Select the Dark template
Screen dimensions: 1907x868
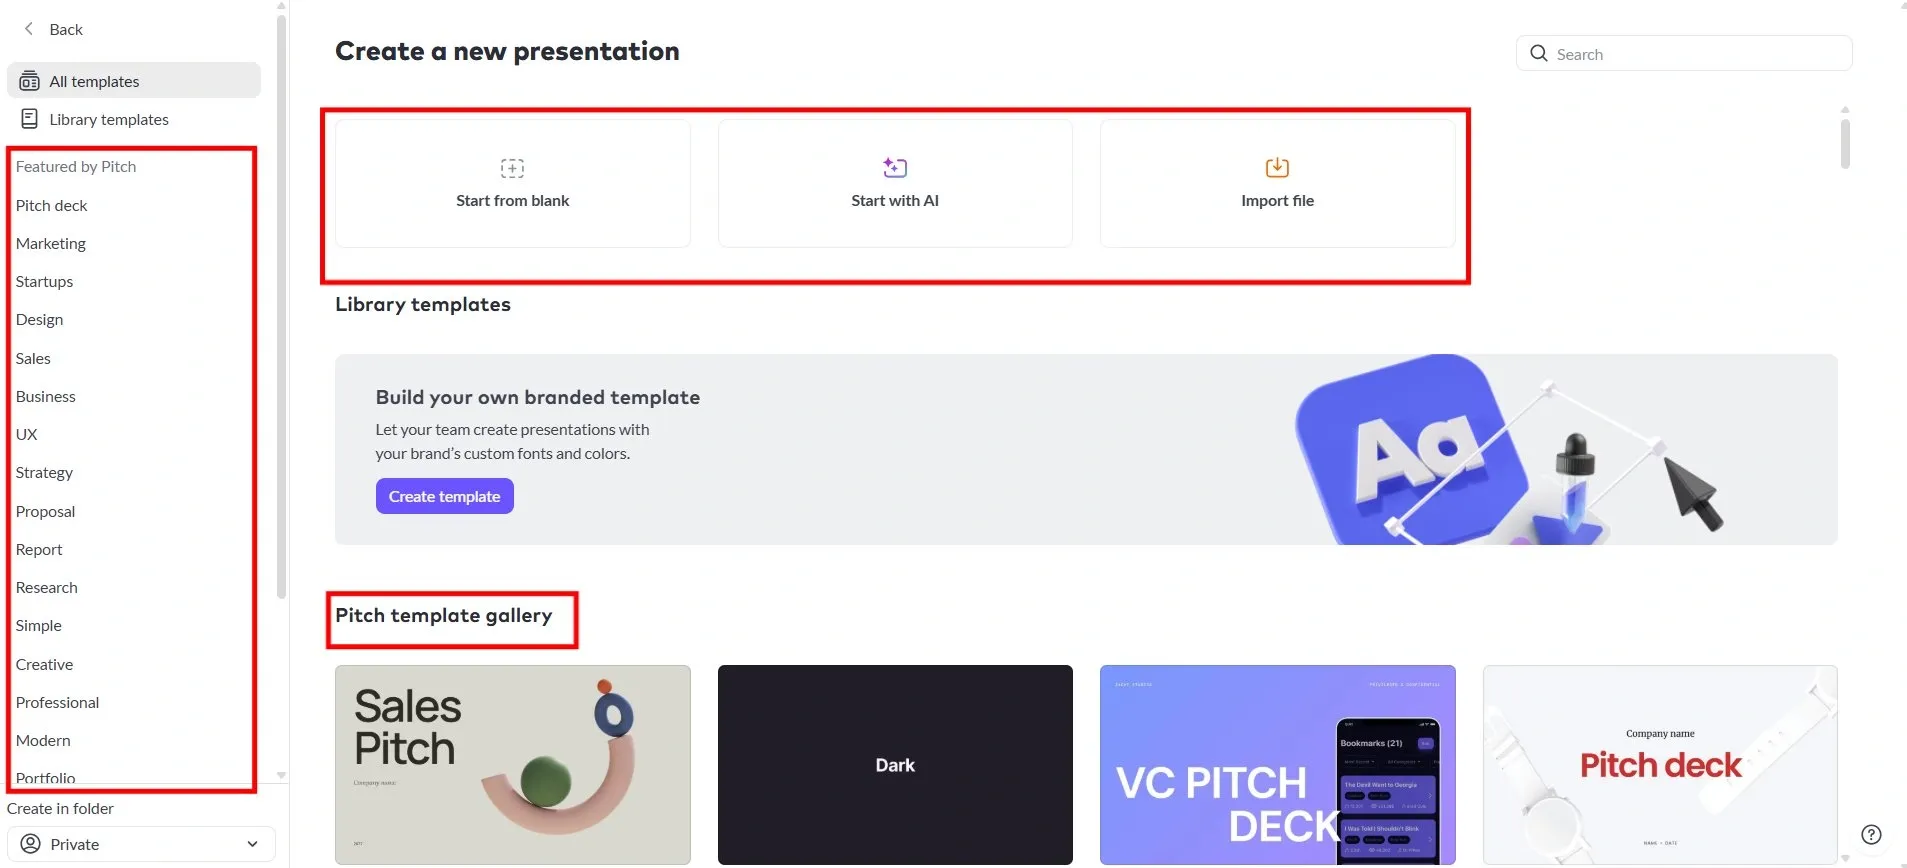pyautogui.click(x=894, y=764)
